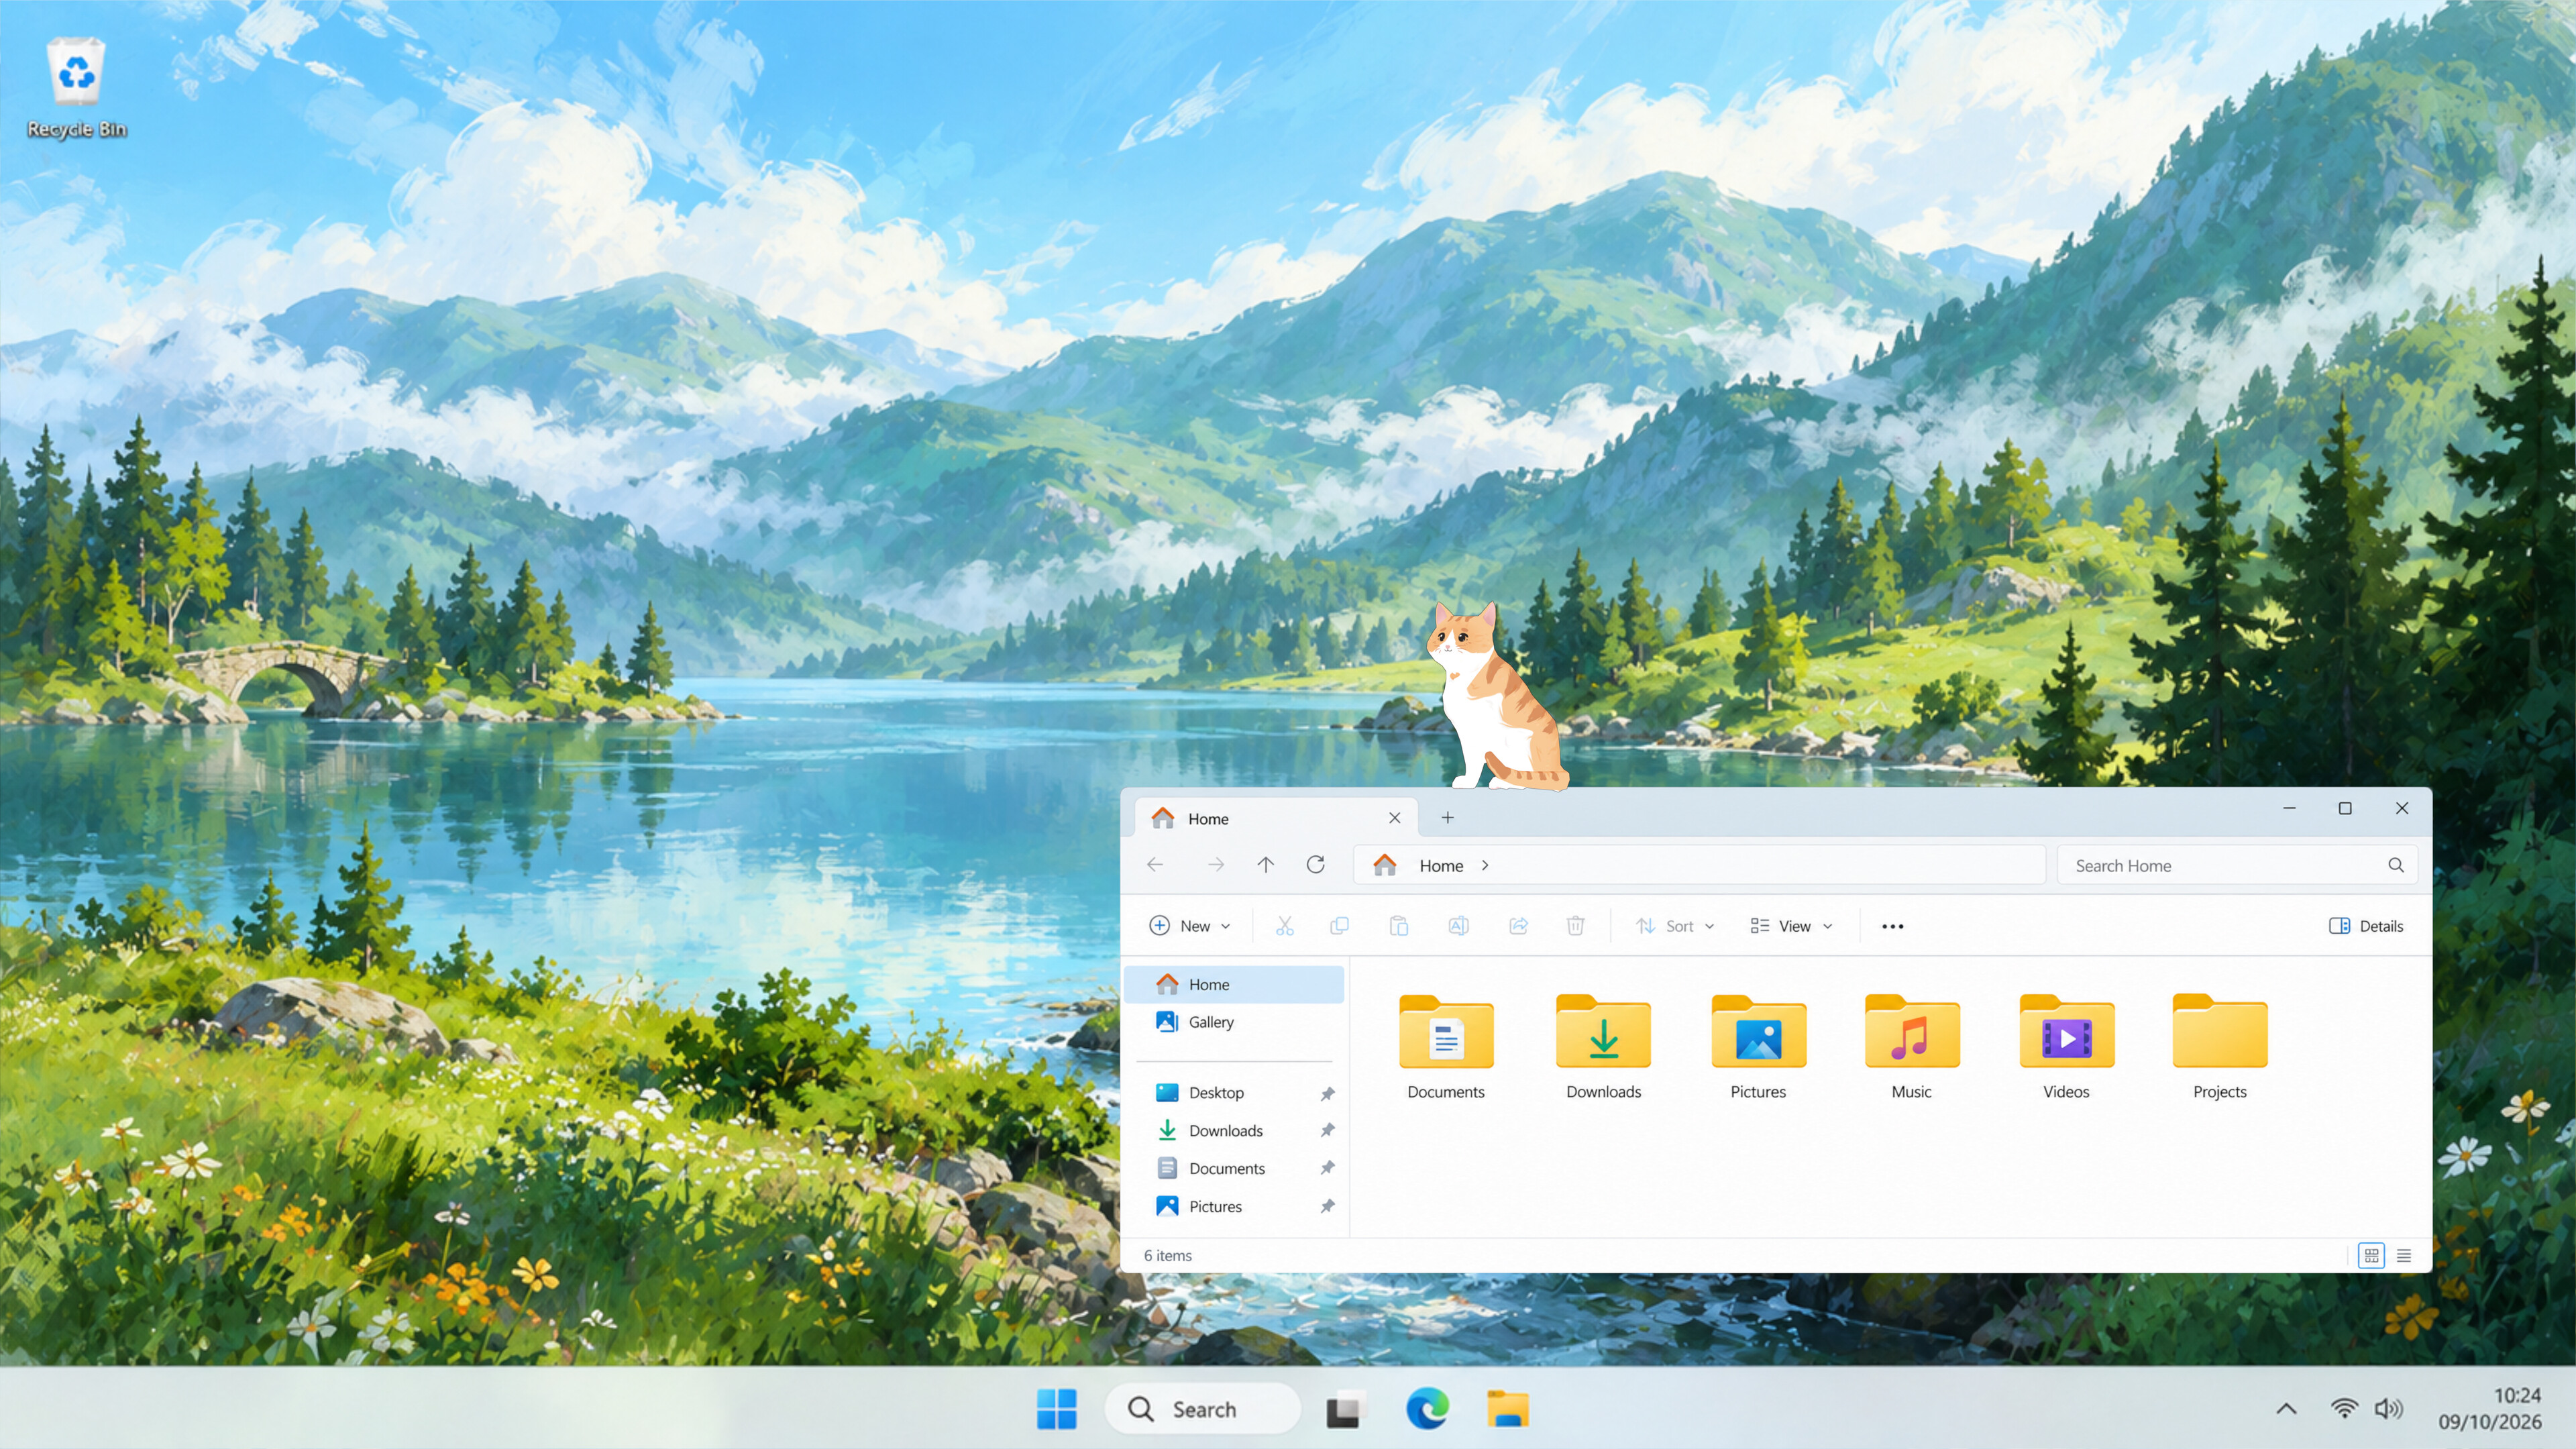2576x1449 pixels.
Task: Switch to large icons view in status bar
Action: [2371, 1255]
